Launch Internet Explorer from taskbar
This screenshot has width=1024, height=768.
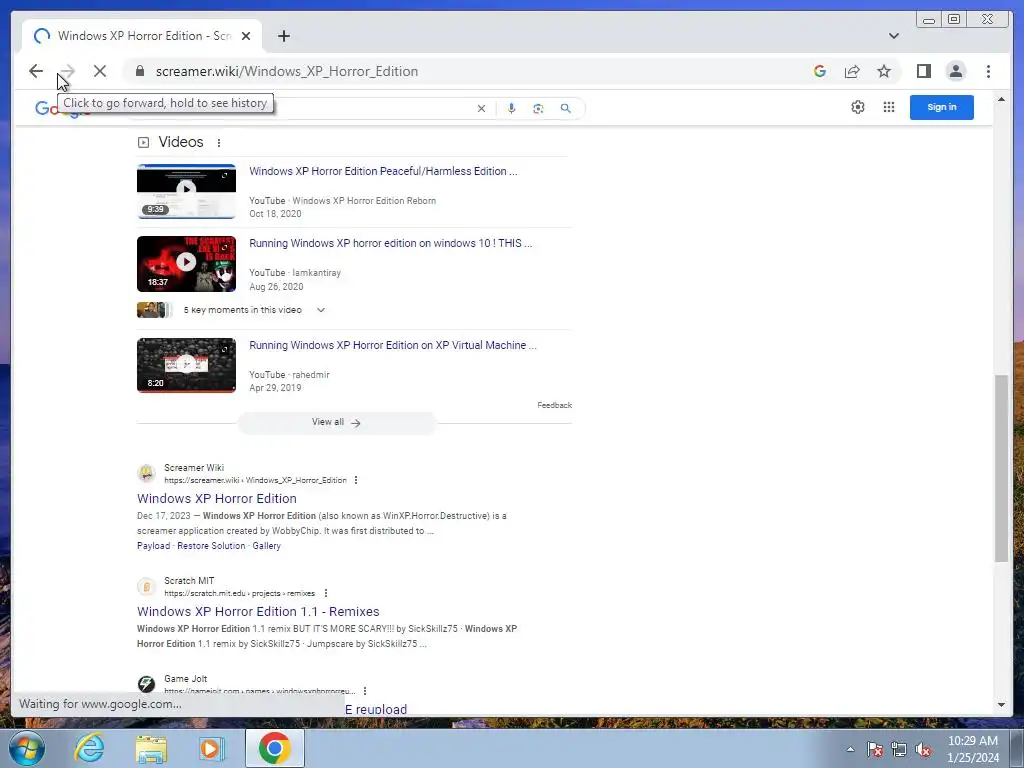[x=89, y=748]
